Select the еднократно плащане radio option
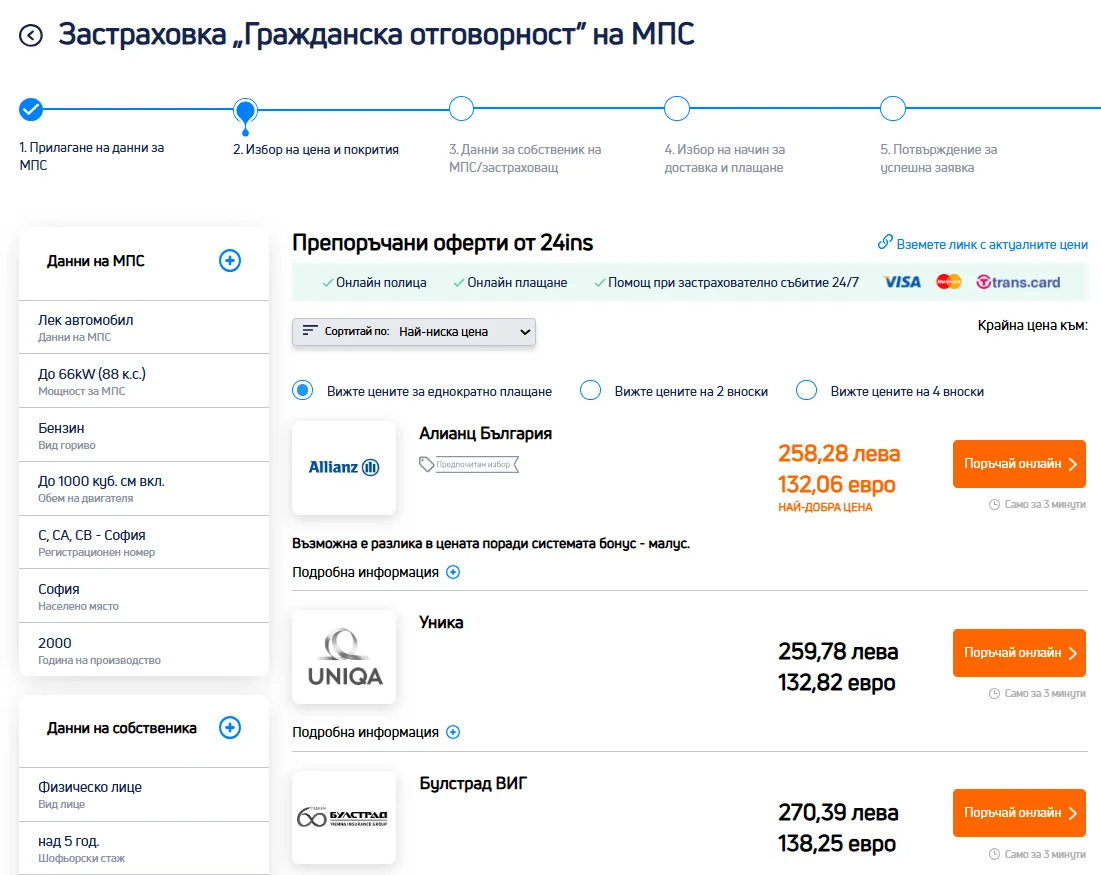Image resolution: width=1101 pixels, height=875 pixels. coord(302,390)
